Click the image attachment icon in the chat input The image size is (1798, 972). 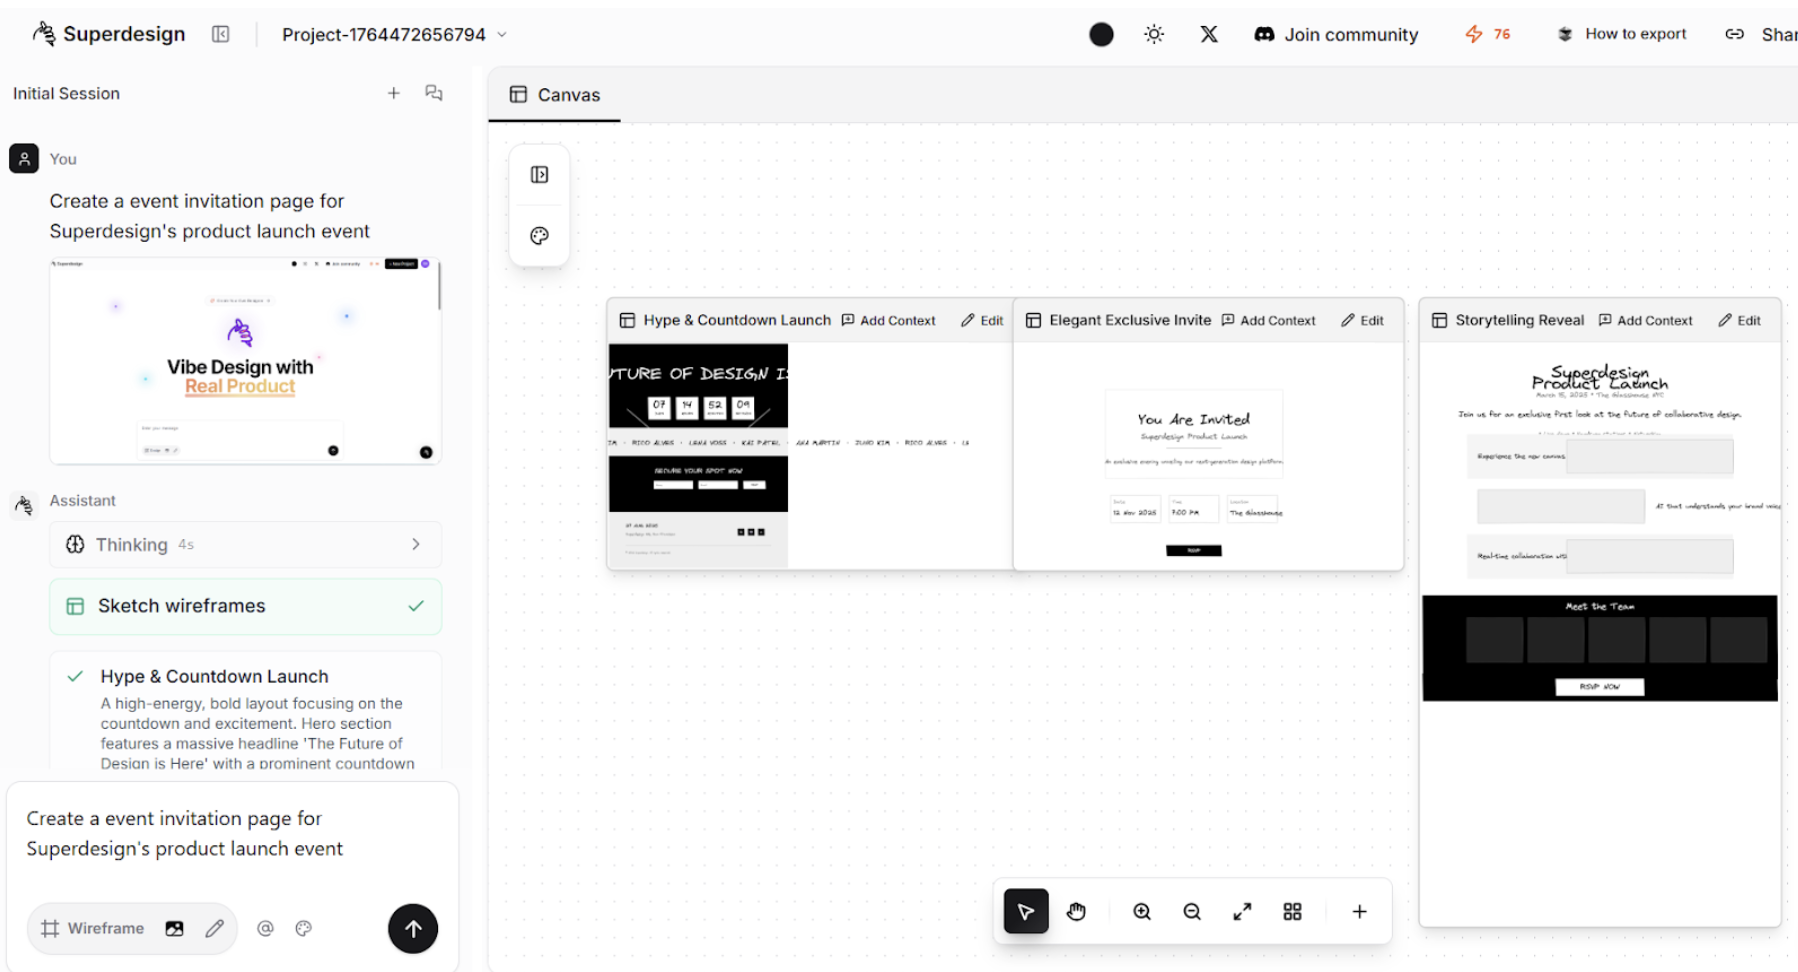[x=174, y=928]
